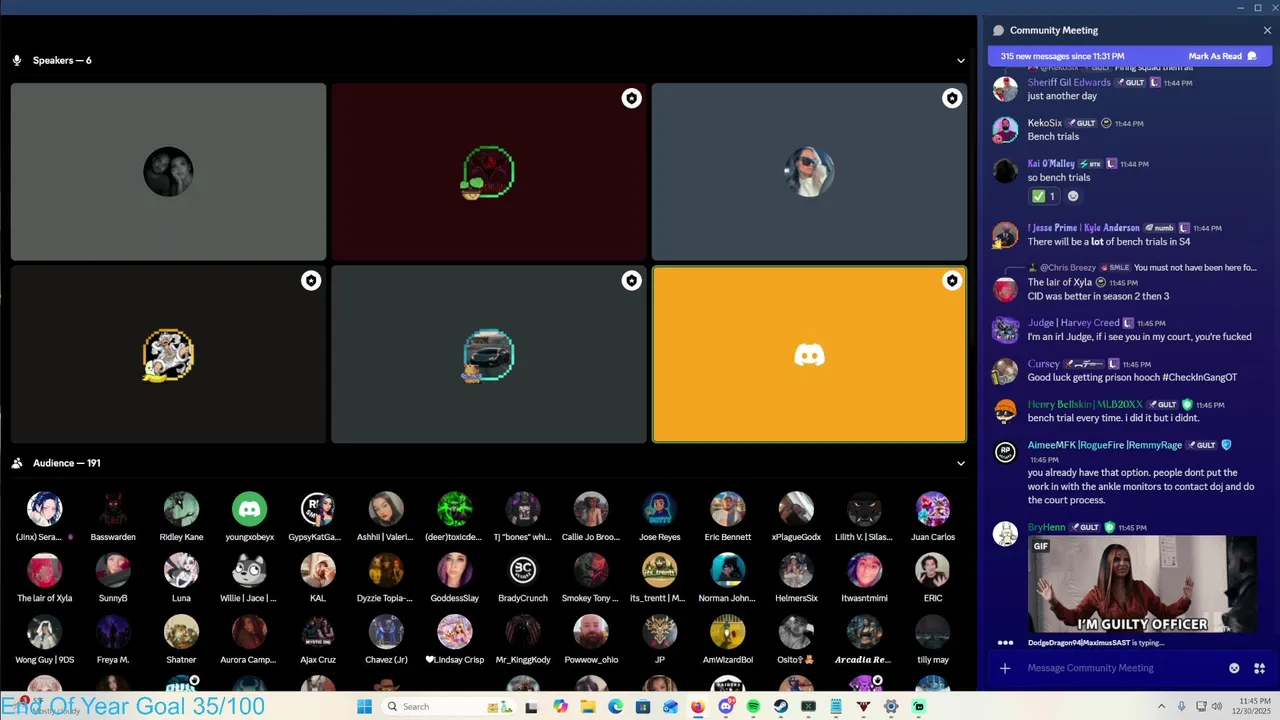Open the I'M GUILTY OFFICER GIF
The width and height of the screenshot is (1280, 720).
coord(1142,584)
